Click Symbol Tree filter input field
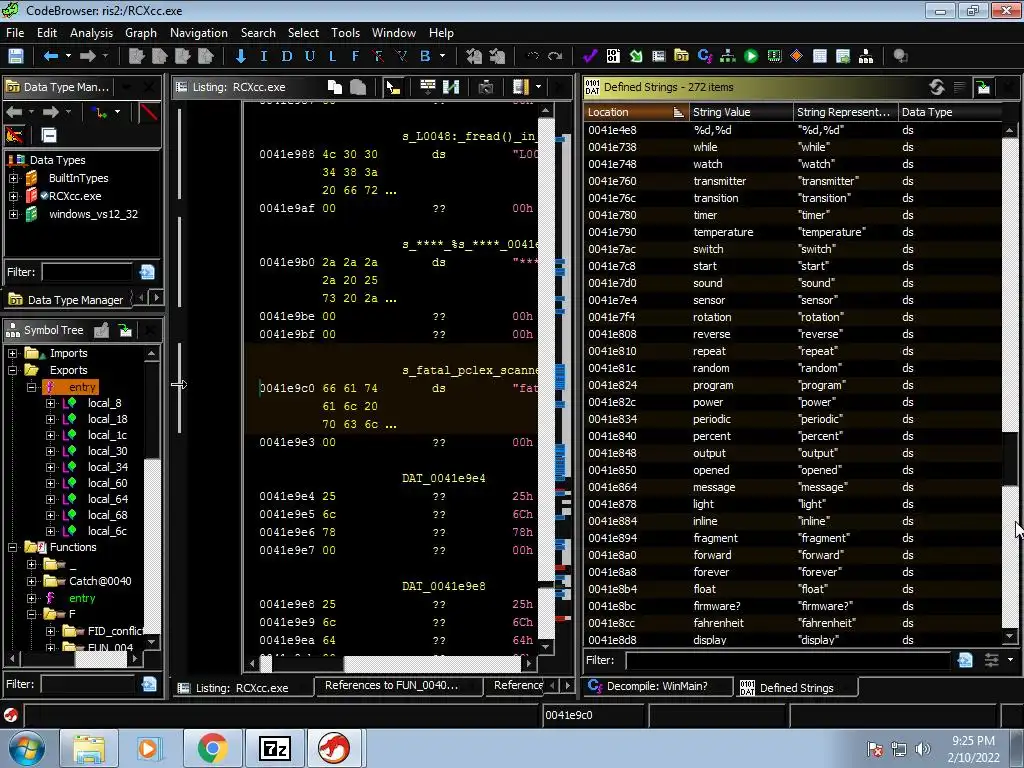Viewport: 1024px width, 768px height. pos(88,684)
